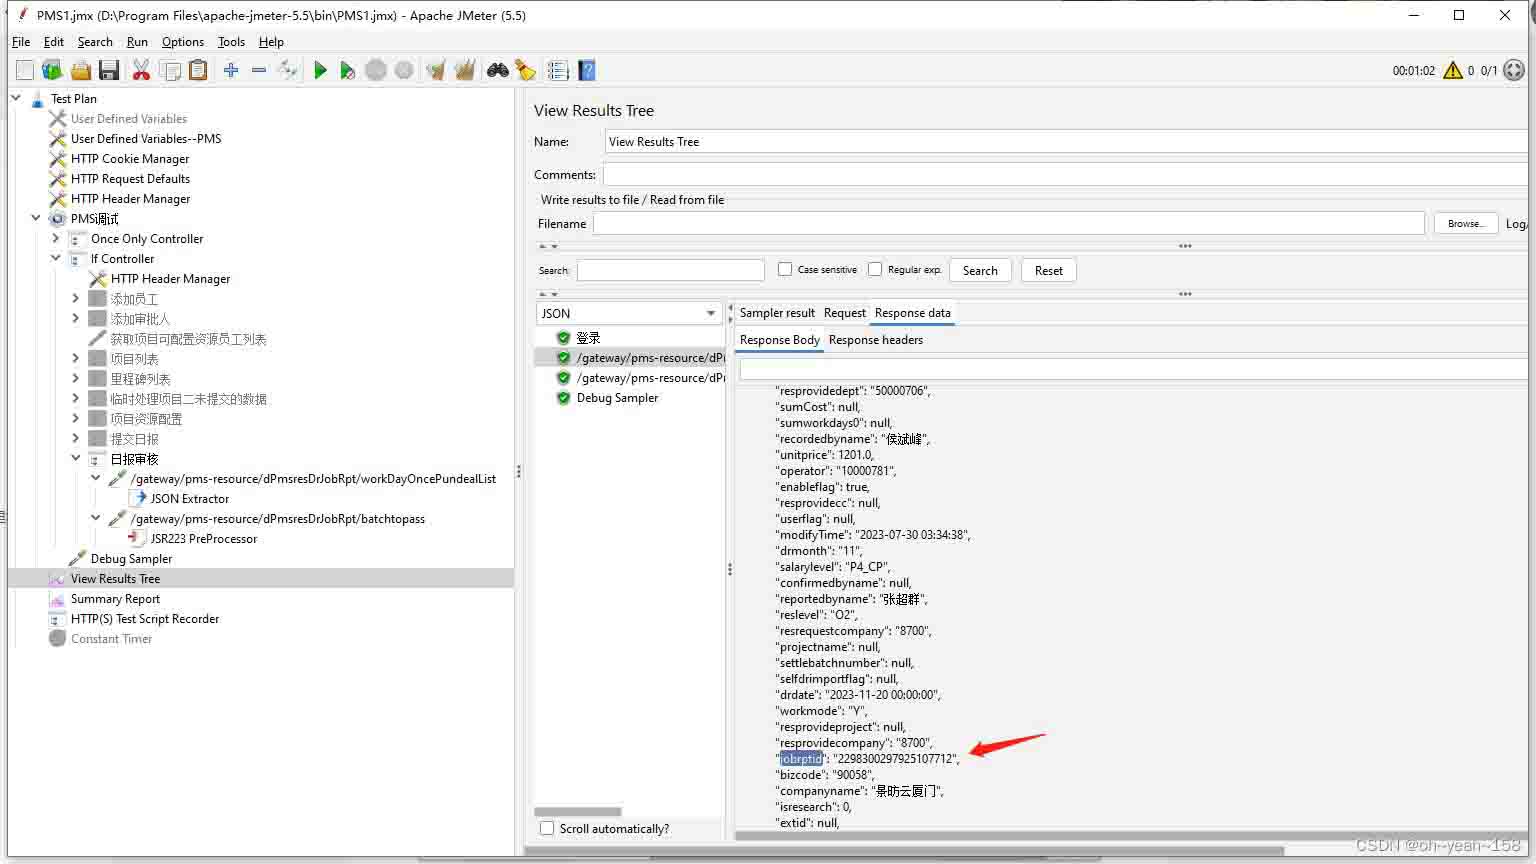1536x864 pixels.
Task: Click the Paste clipboard icon
Action: point(198,70)
